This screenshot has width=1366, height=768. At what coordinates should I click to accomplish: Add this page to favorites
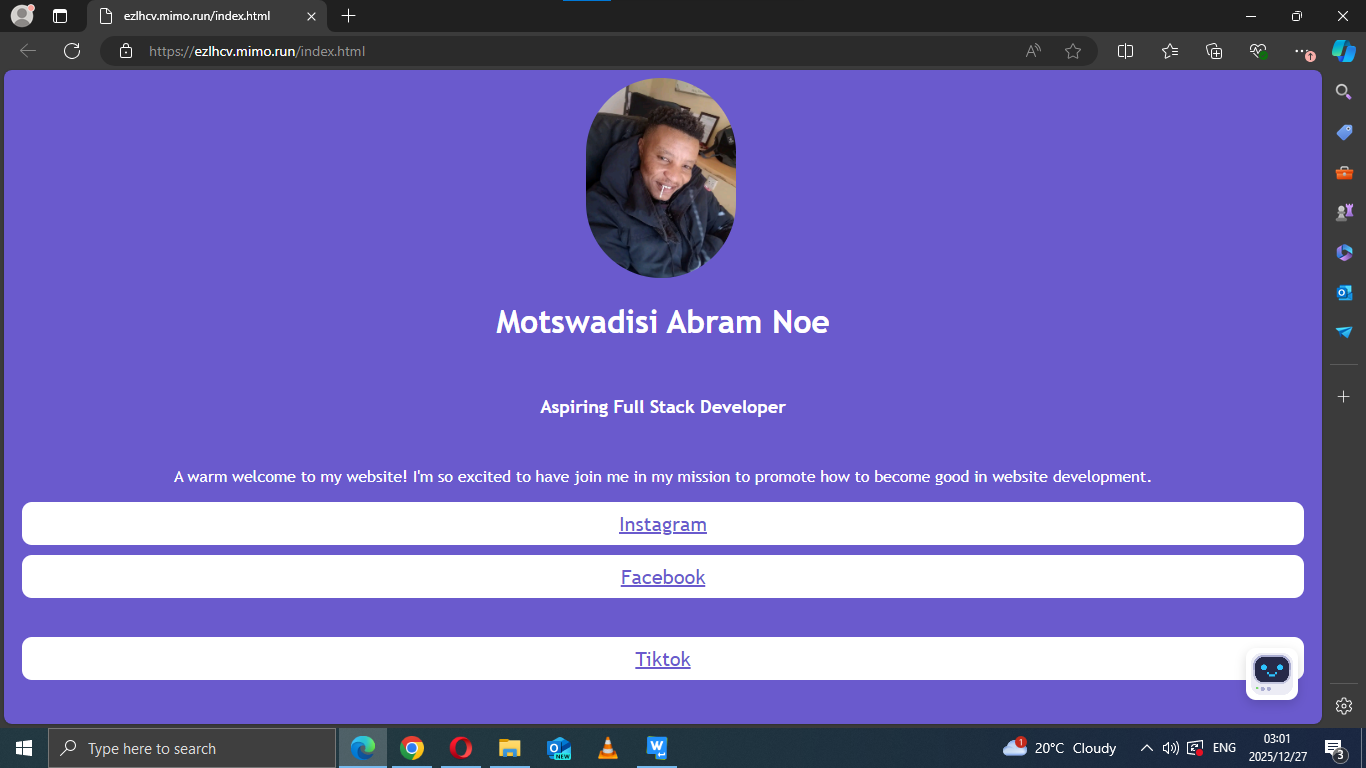tap(1073, 51)
